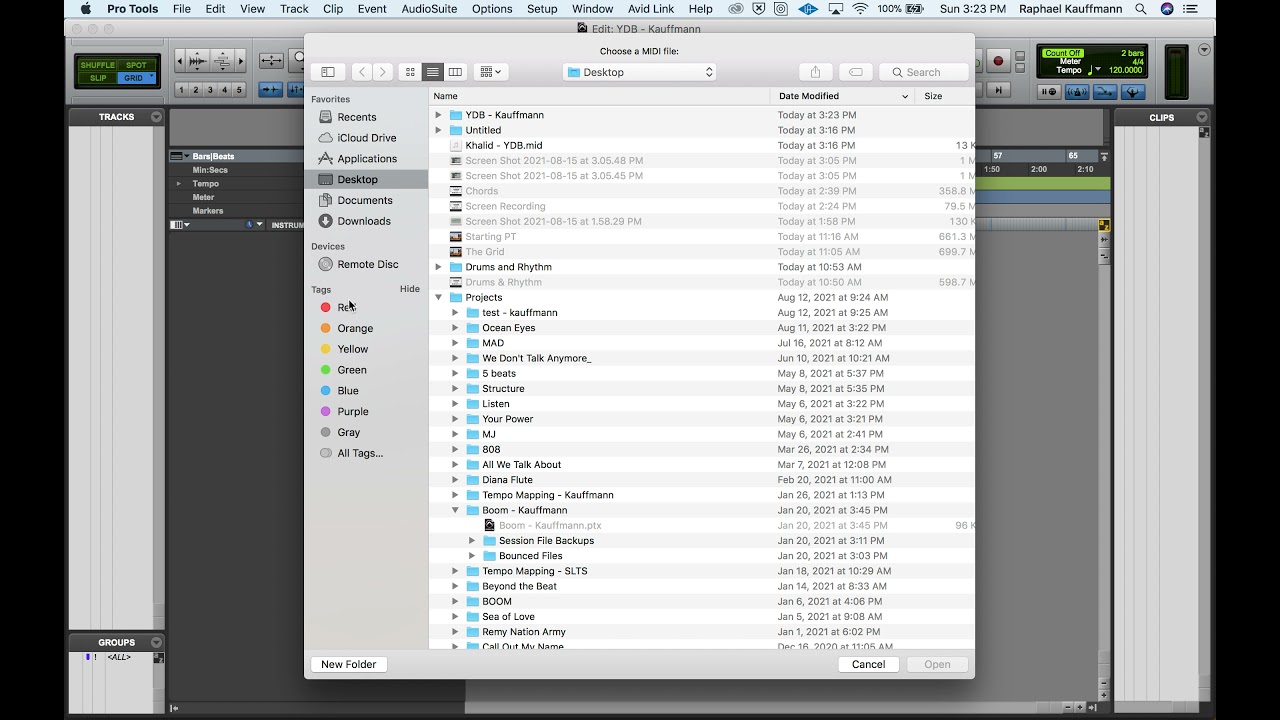Select the Green tag color
This screenshot has width=1280, height=720.
[x=343, y=370]
